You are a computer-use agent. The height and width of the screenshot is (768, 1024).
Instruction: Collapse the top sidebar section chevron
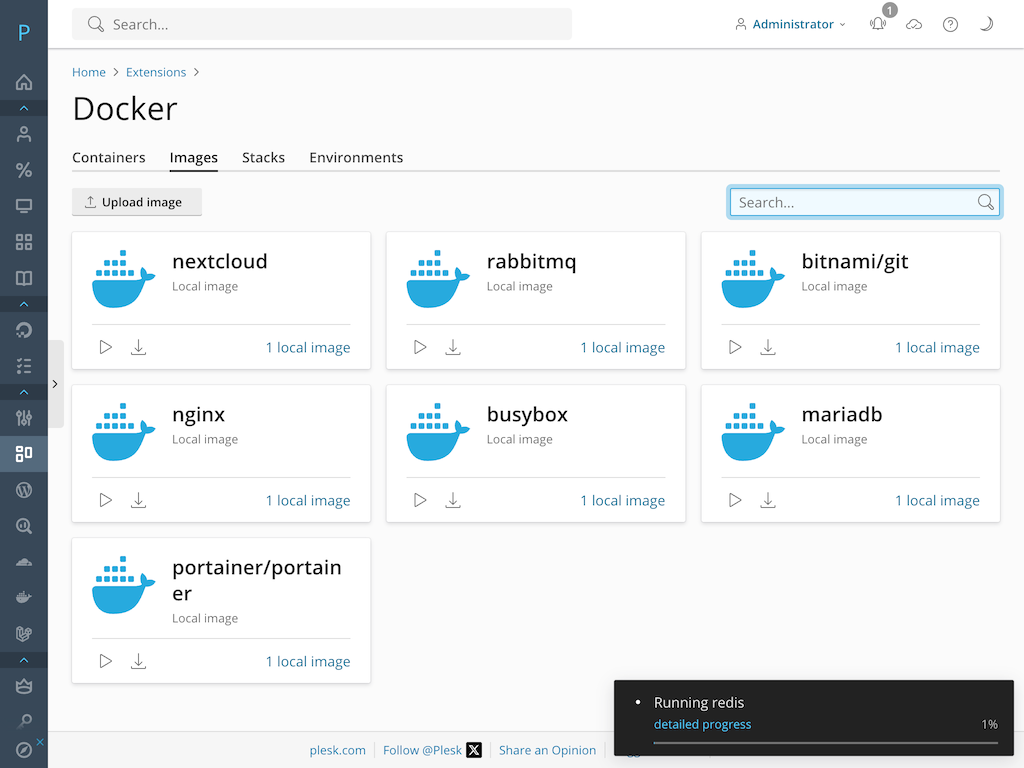pos(24,108)
